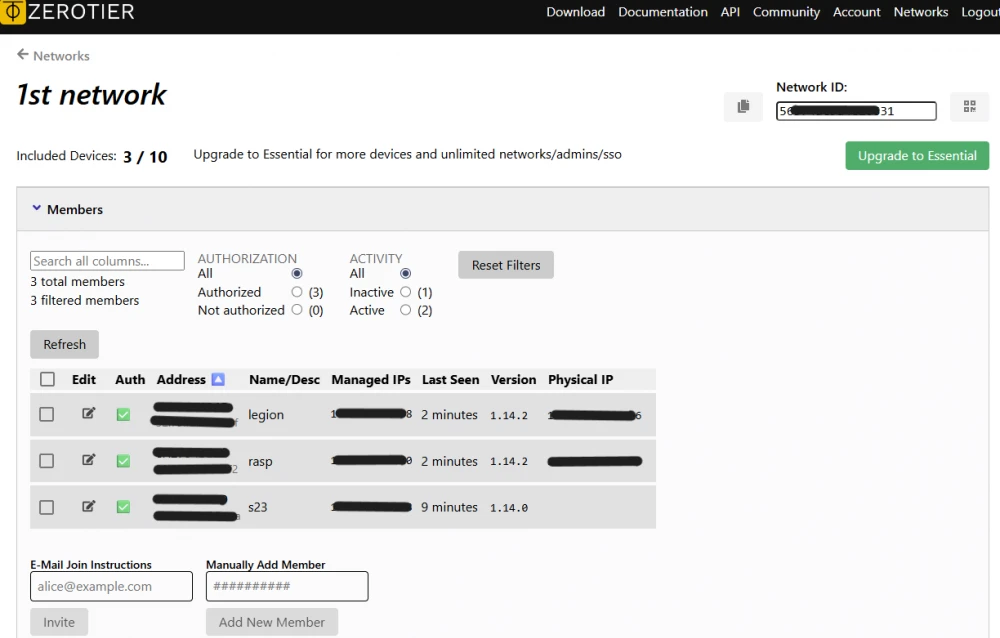Select the checkbox on the legion row
1000x638 pixels.
point(46,413)
